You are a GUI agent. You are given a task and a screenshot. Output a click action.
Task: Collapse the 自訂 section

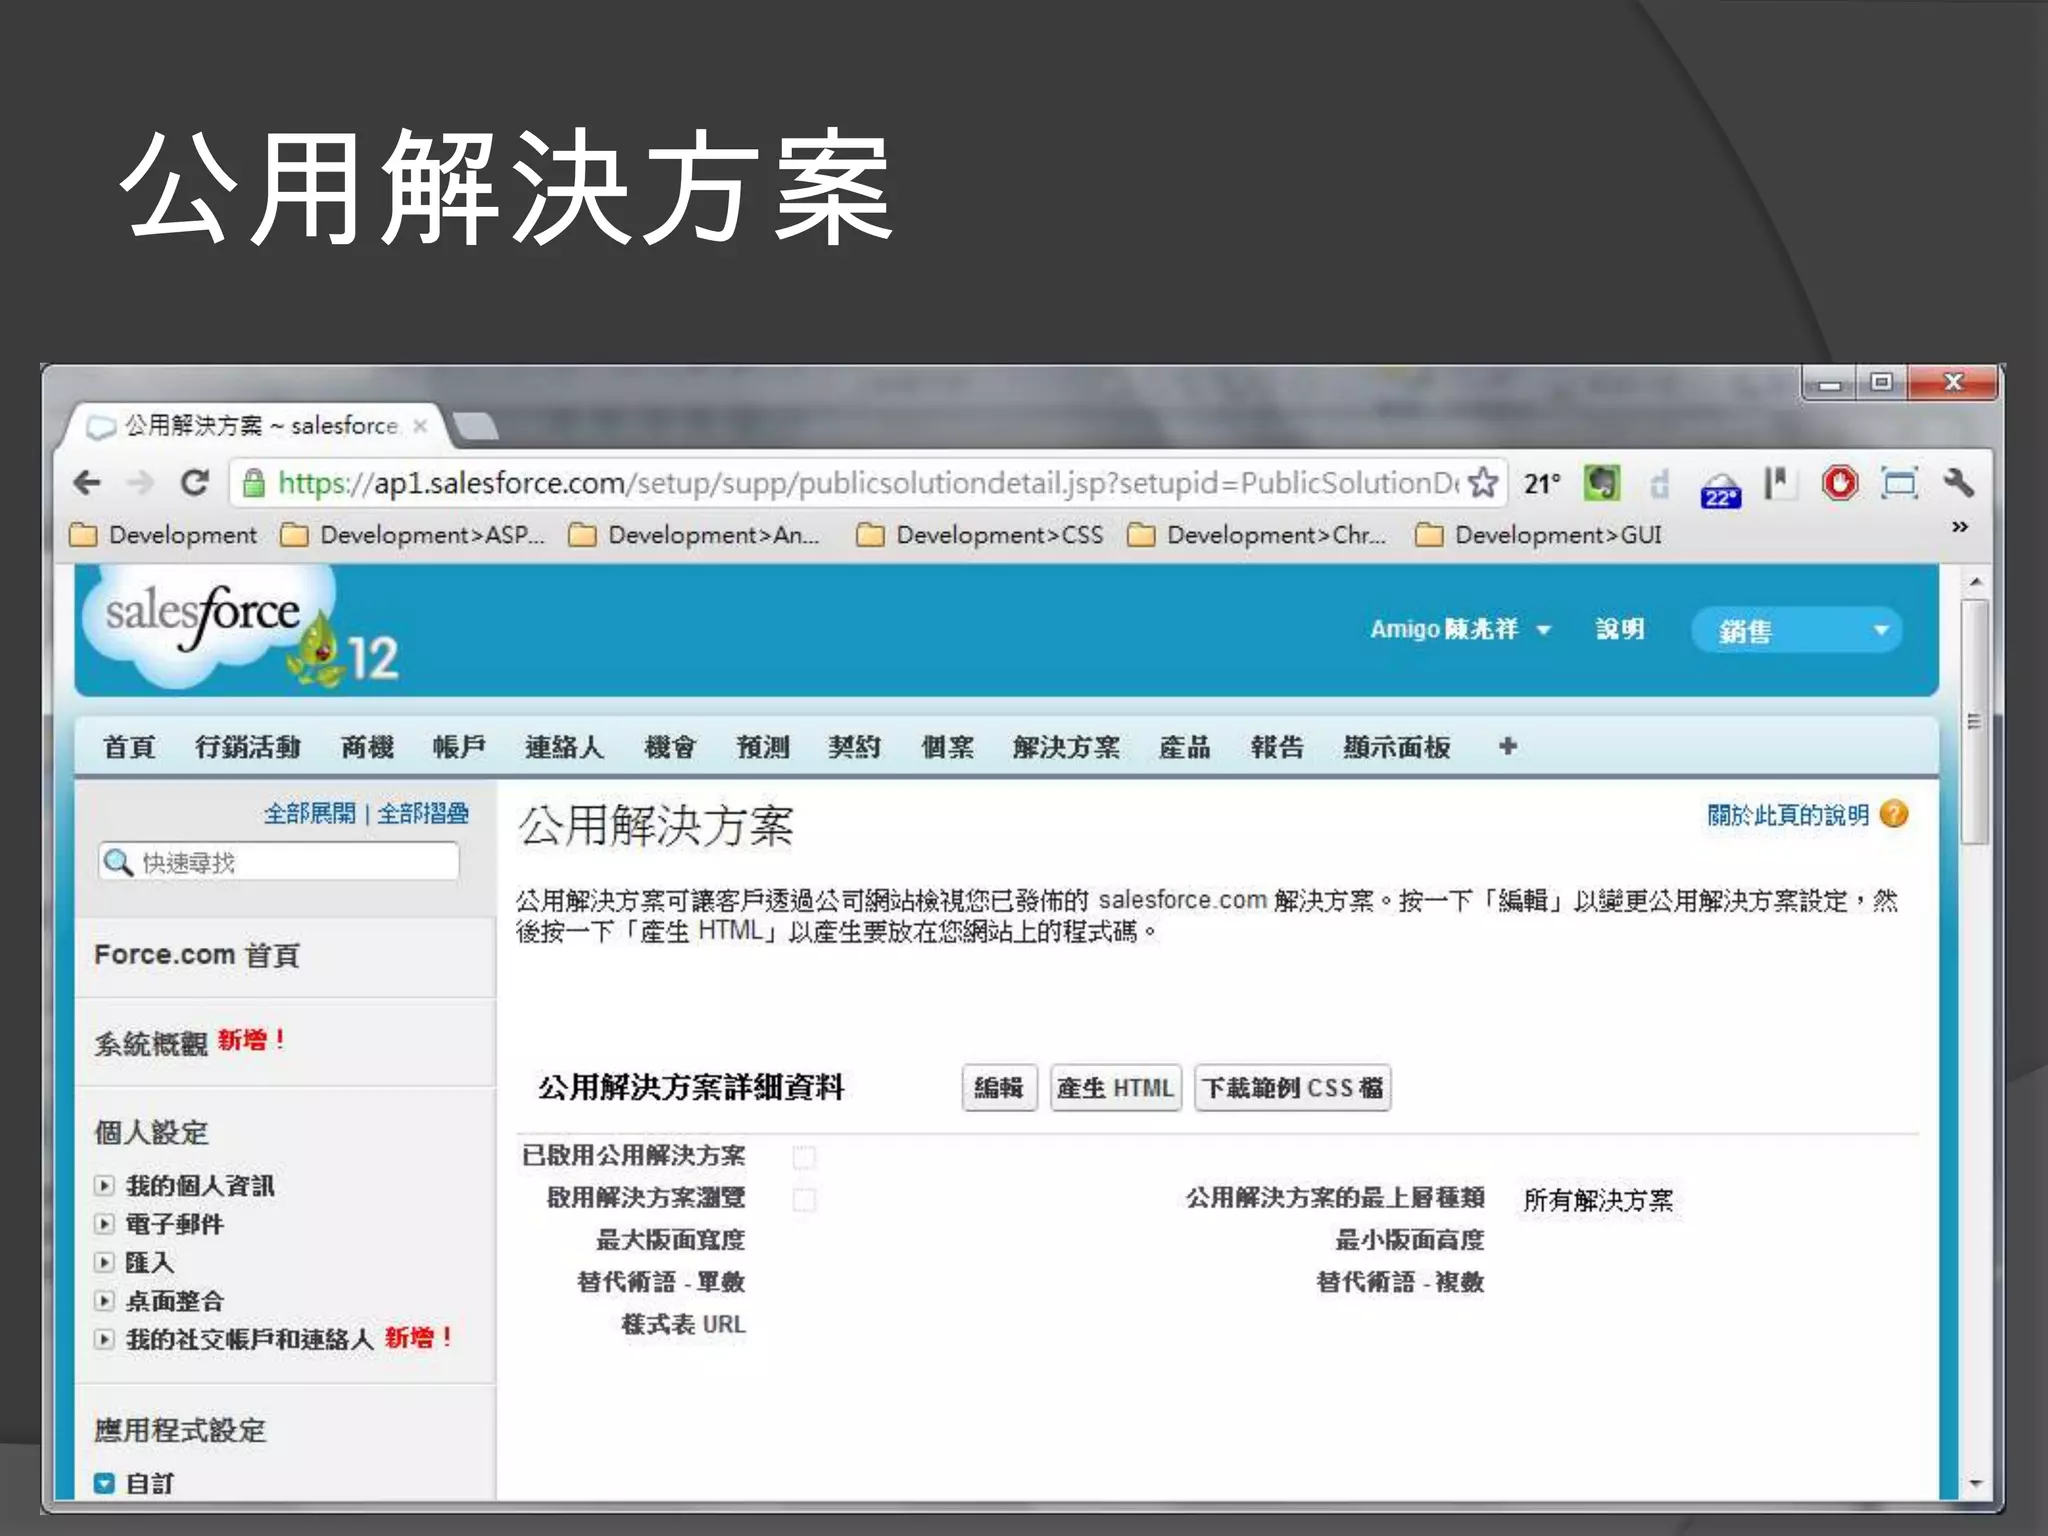(104, 1482)
